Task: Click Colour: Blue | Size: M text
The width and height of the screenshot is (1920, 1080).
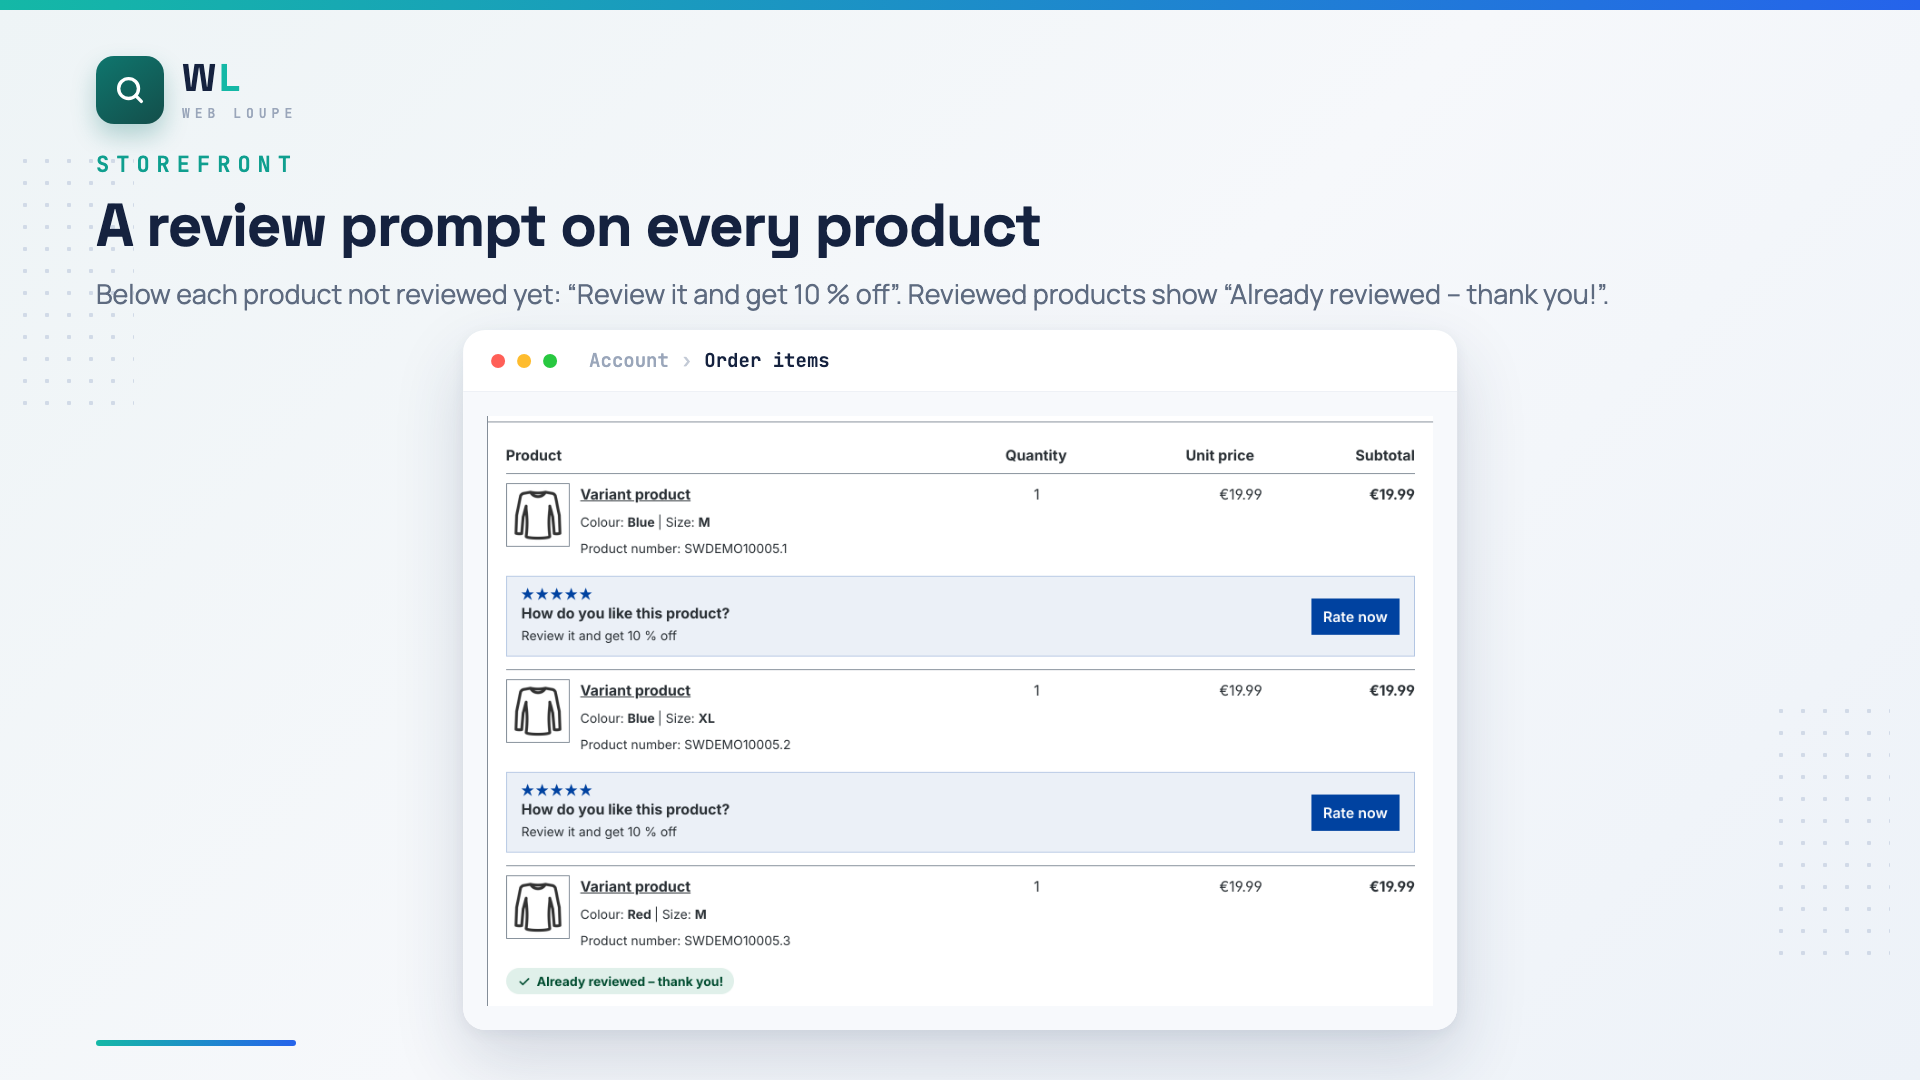Action: click(x=645, y=522)
